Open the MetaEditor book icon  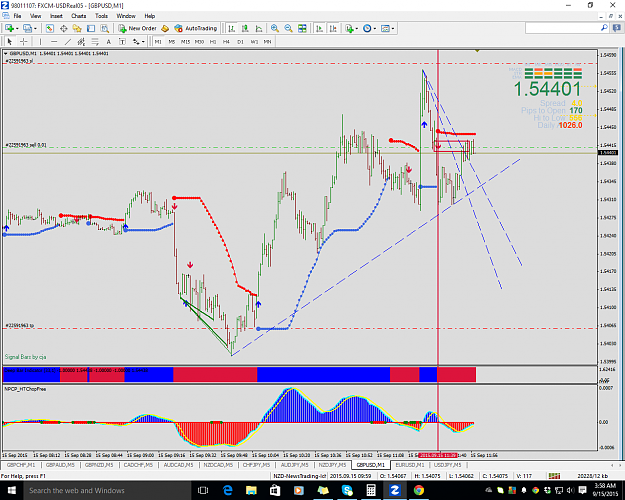165,28
